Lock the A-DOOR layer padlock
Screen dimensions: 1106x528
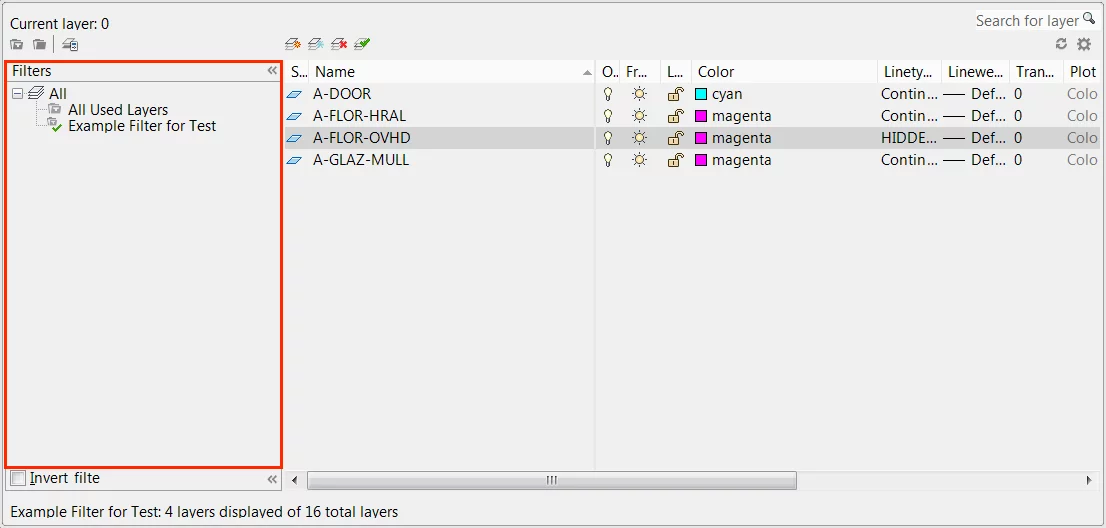coord(676,94)
